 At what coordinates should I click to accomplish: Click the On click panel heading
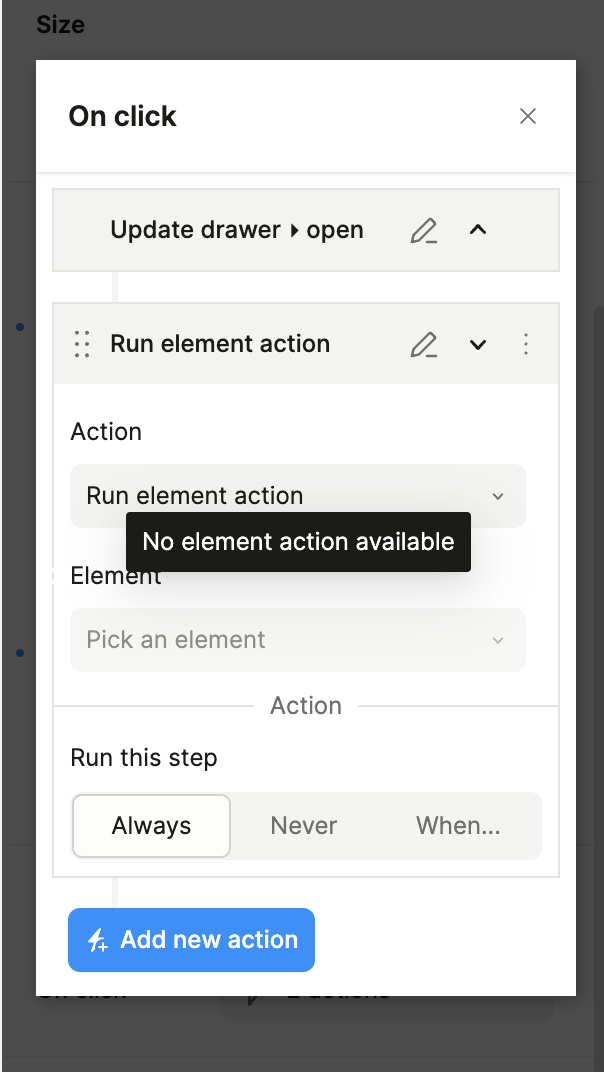pos(122,116)
